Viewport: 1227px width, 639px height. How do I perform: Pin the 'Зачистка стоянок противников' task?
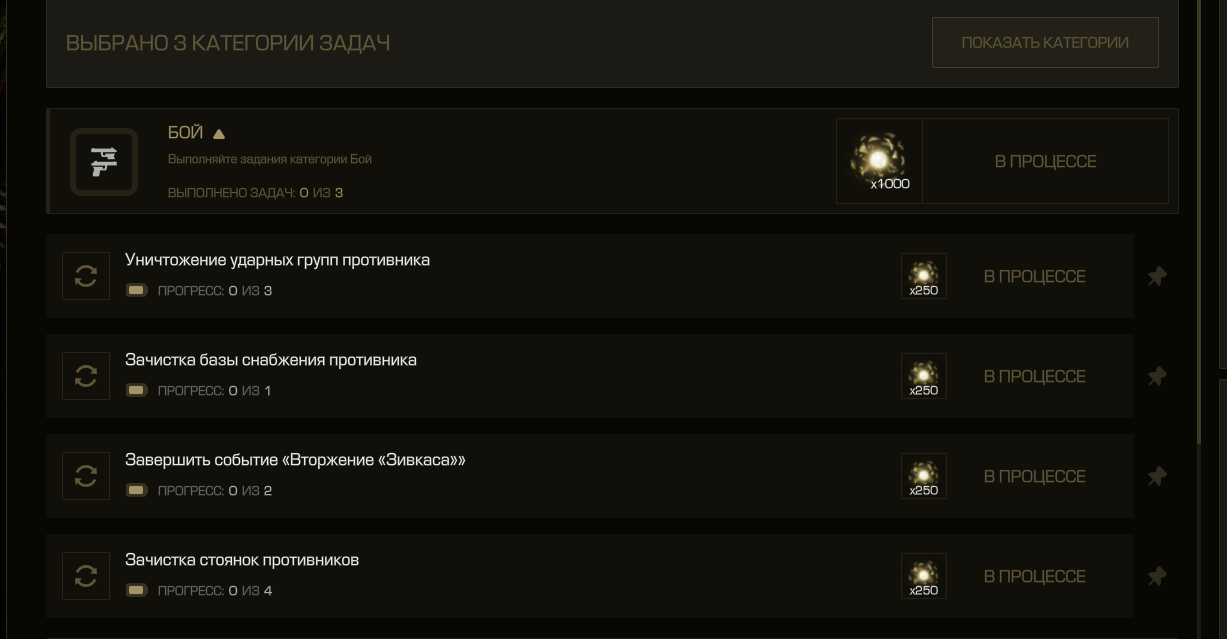pos(1157,576)
